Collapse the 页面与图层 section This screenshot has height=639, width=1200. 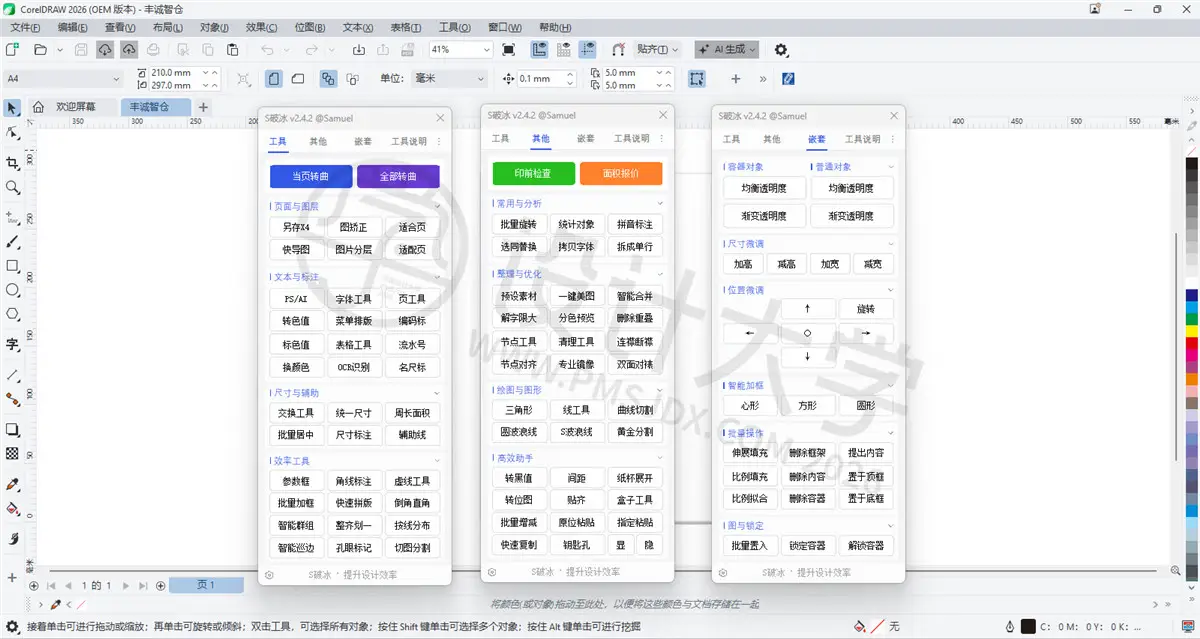[437, 207]
